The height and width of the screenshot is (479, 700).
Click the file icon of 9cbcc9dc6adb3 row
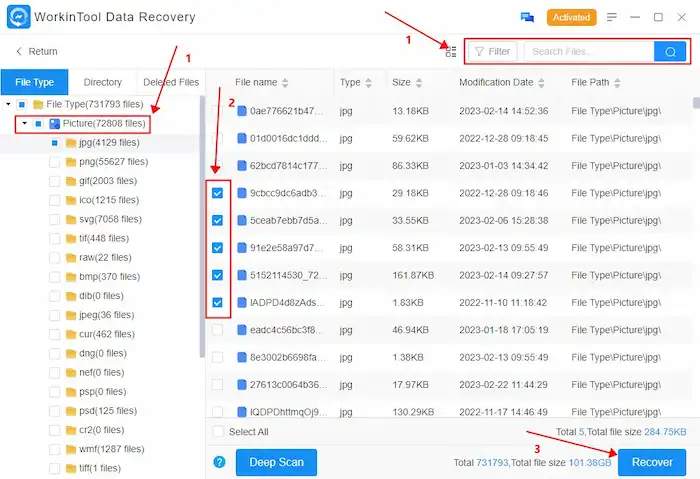[242, 193]
